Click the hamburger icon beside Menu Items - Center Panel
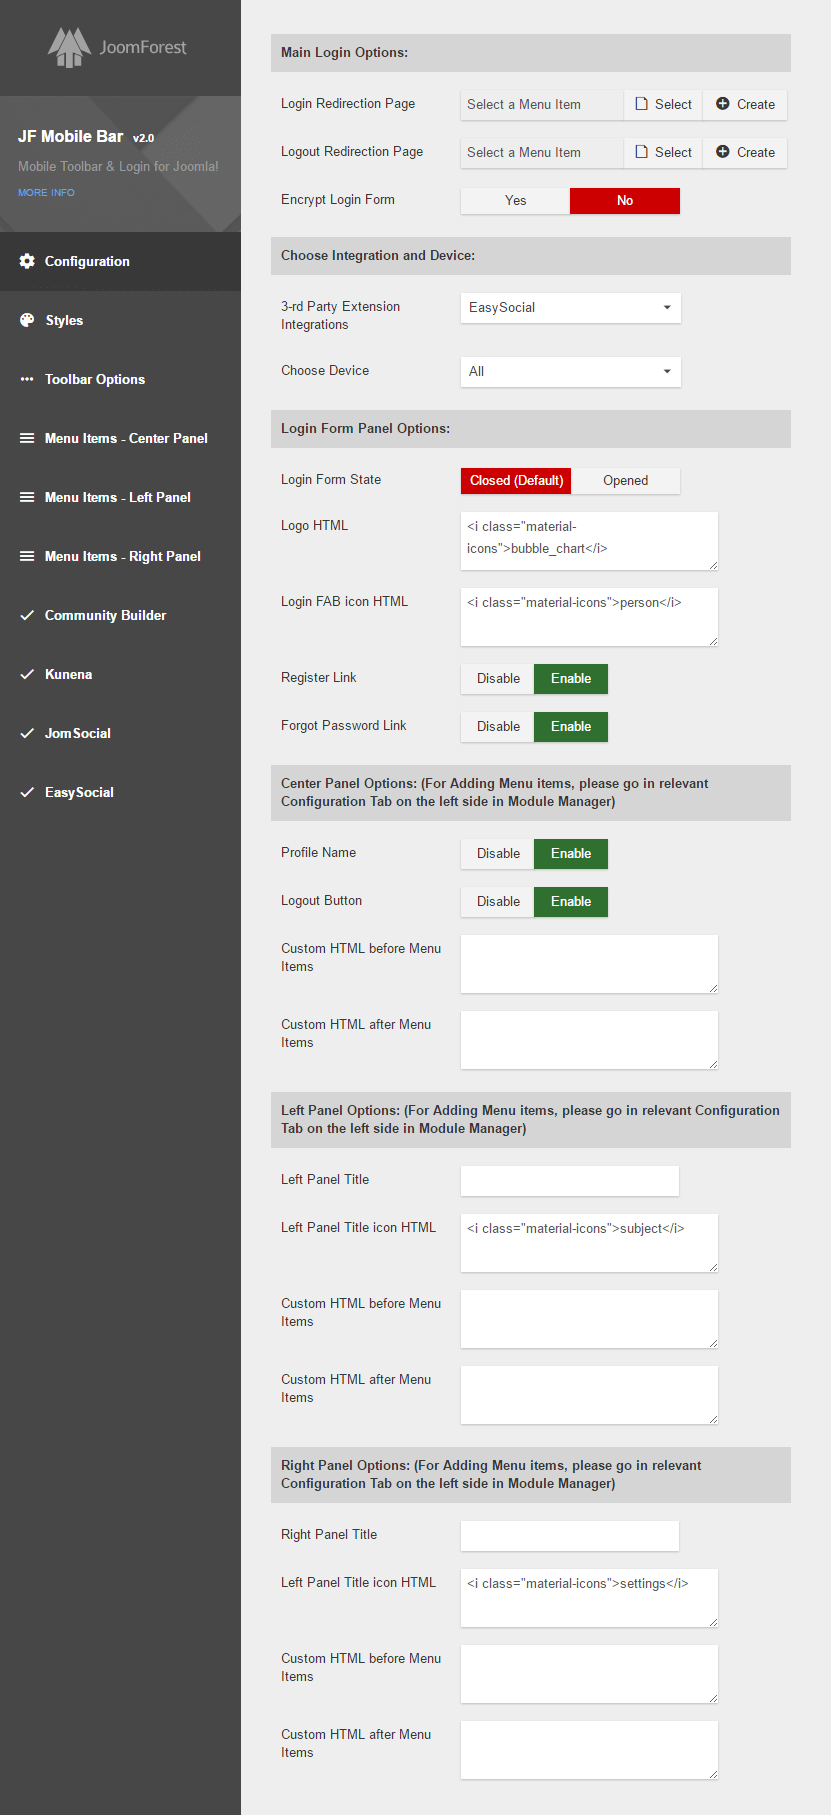 pos(27,438)
